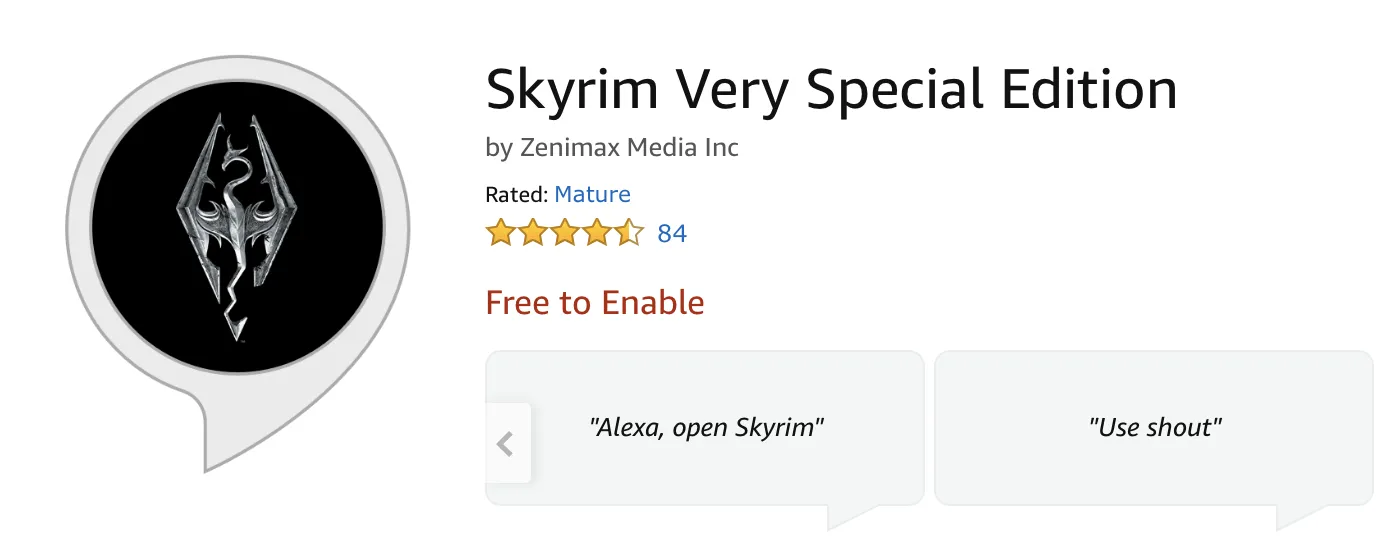Image resolution: width=1382 pixels, height=556 pixels.
Task: Open the Mature rating link
Action: (592, 194)
